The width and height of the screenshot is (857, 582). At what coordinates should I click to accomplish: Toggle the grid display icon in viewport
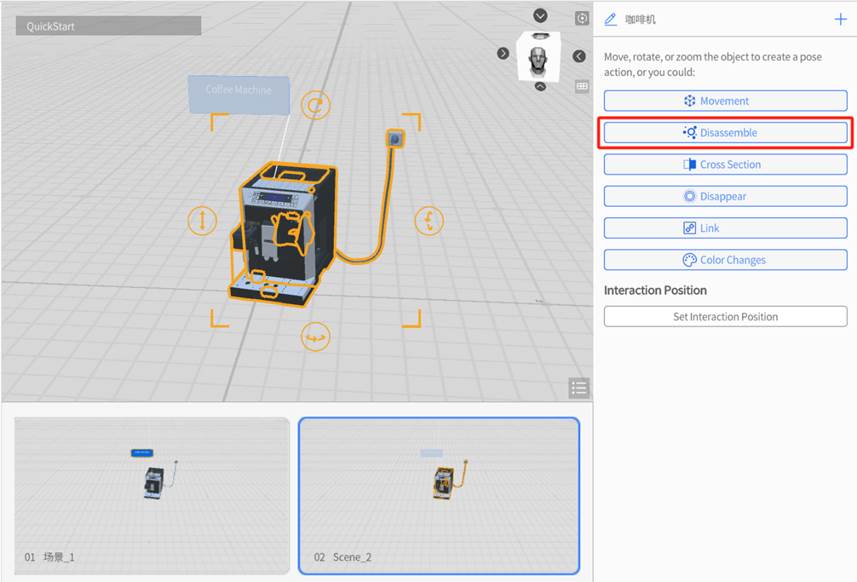click(582, 87)
